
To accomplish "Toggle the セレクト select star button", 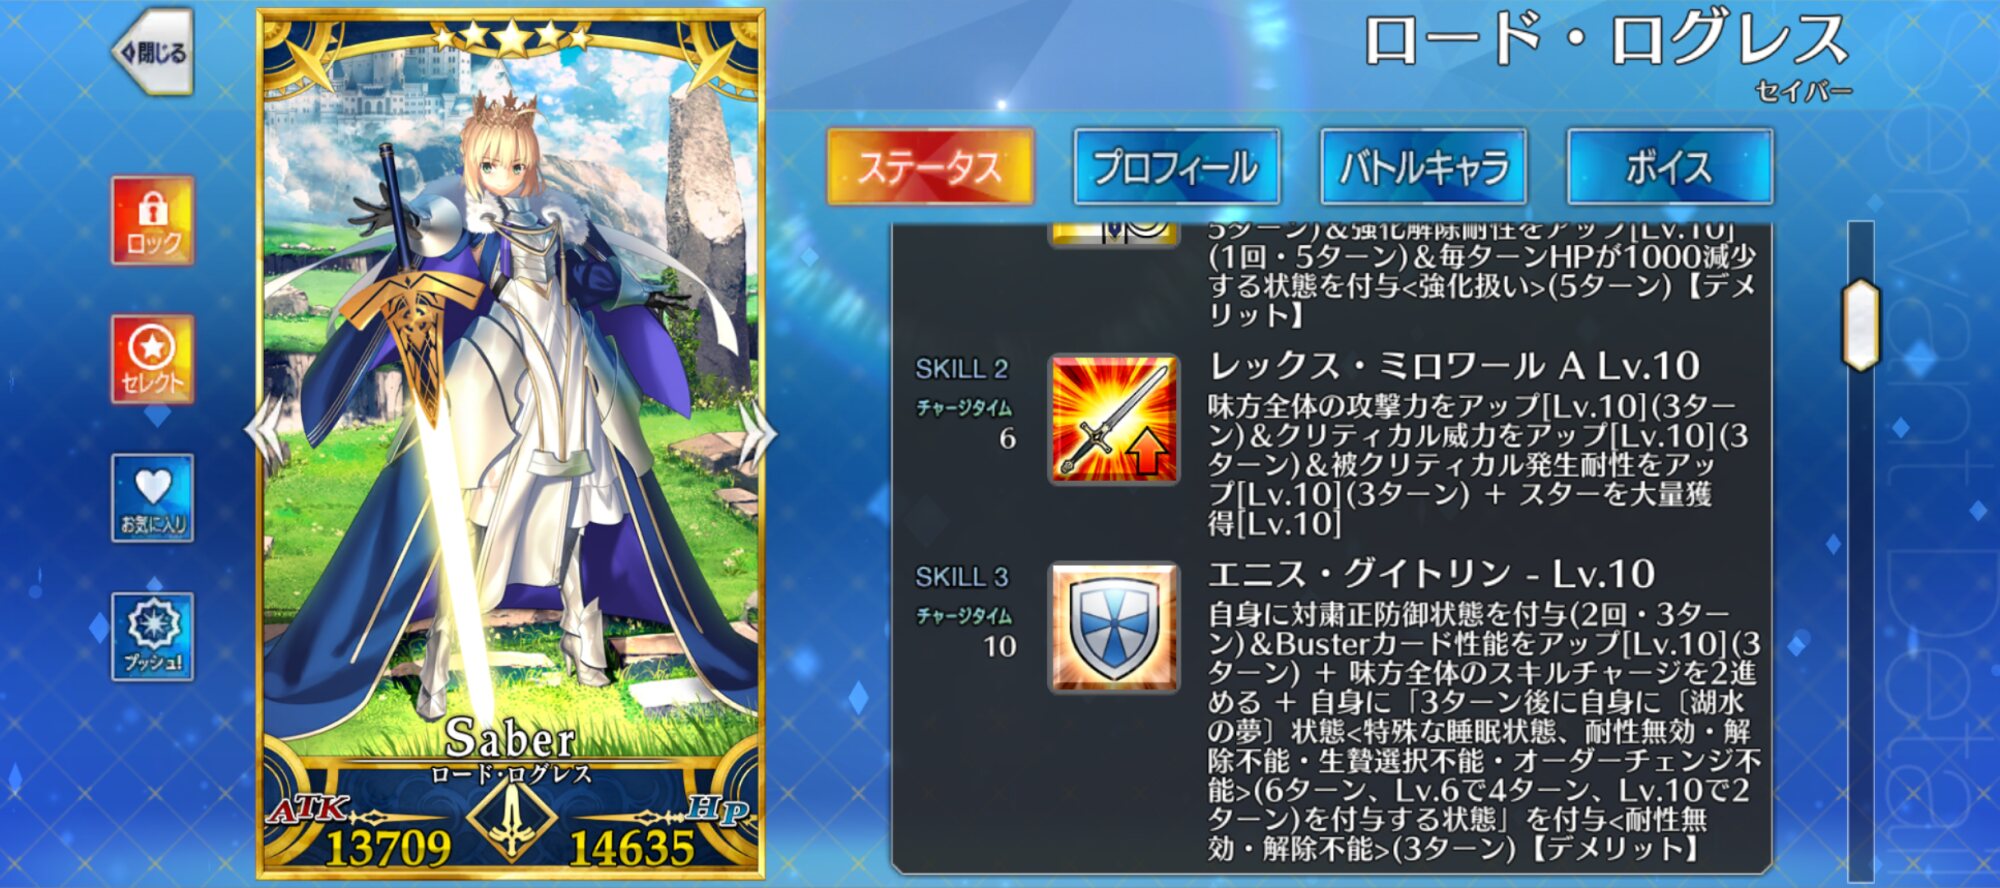I will 152,359.
